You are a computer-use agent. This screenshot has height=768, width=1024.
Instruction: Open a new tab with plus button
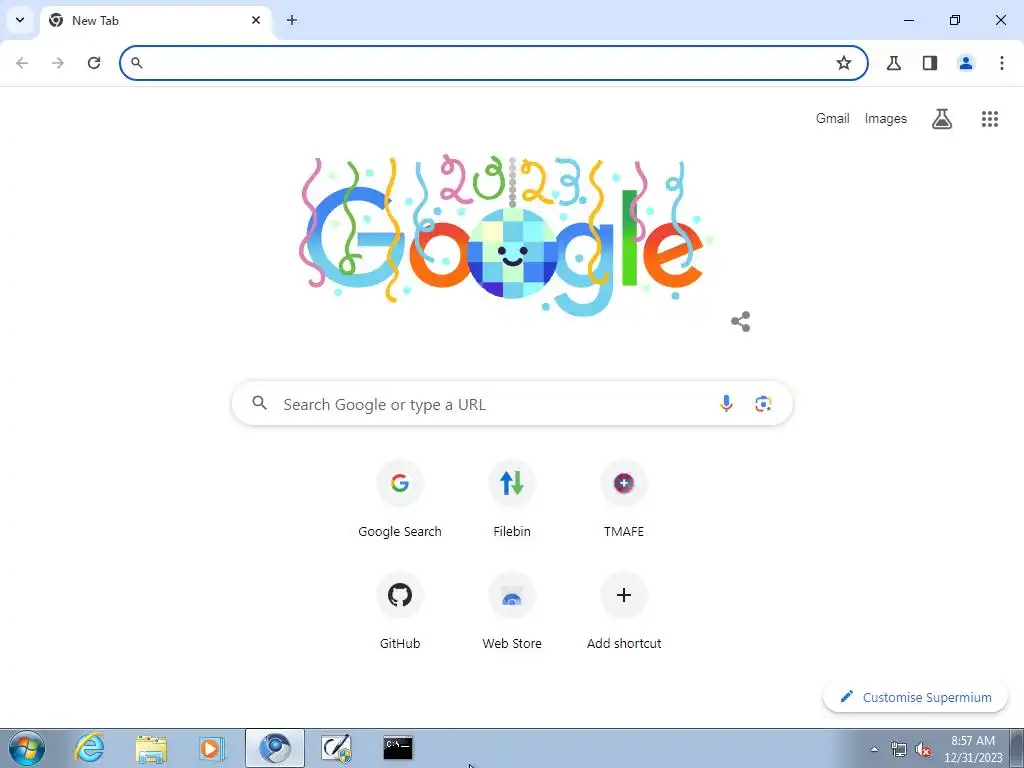(x=292, y=20)
